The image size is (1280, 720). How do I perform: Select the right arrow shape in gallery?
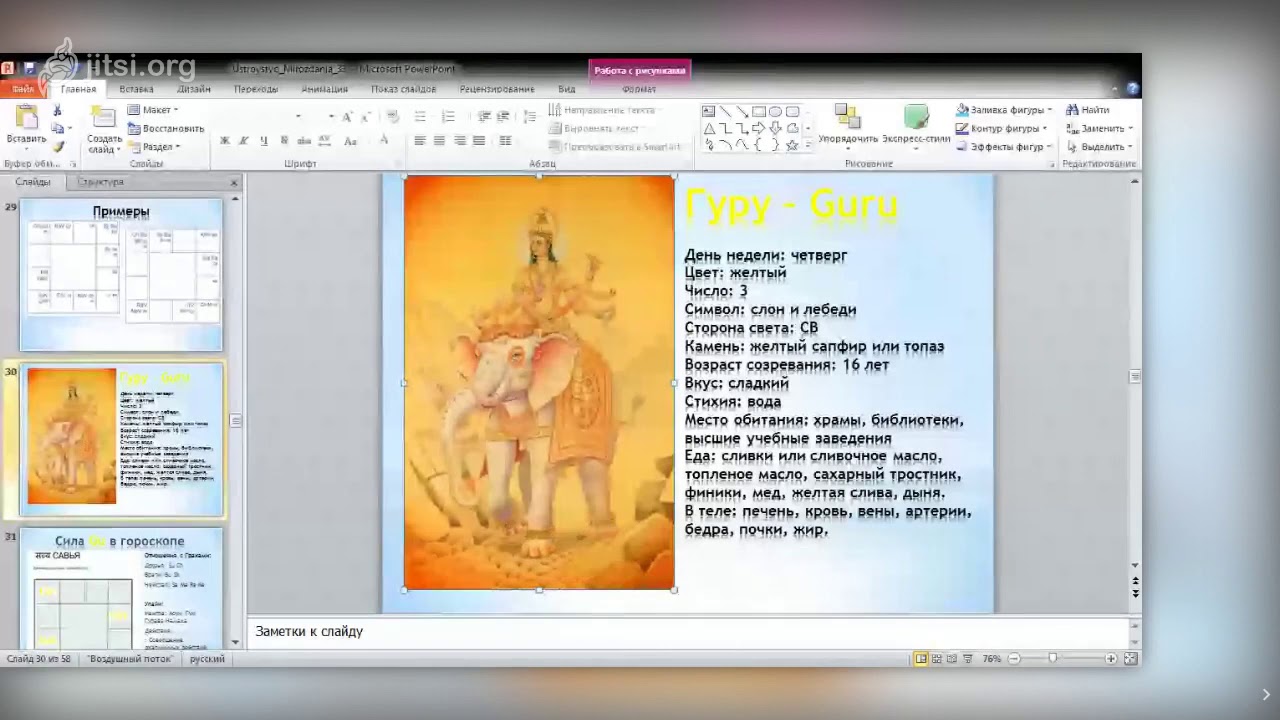point(758,128)
